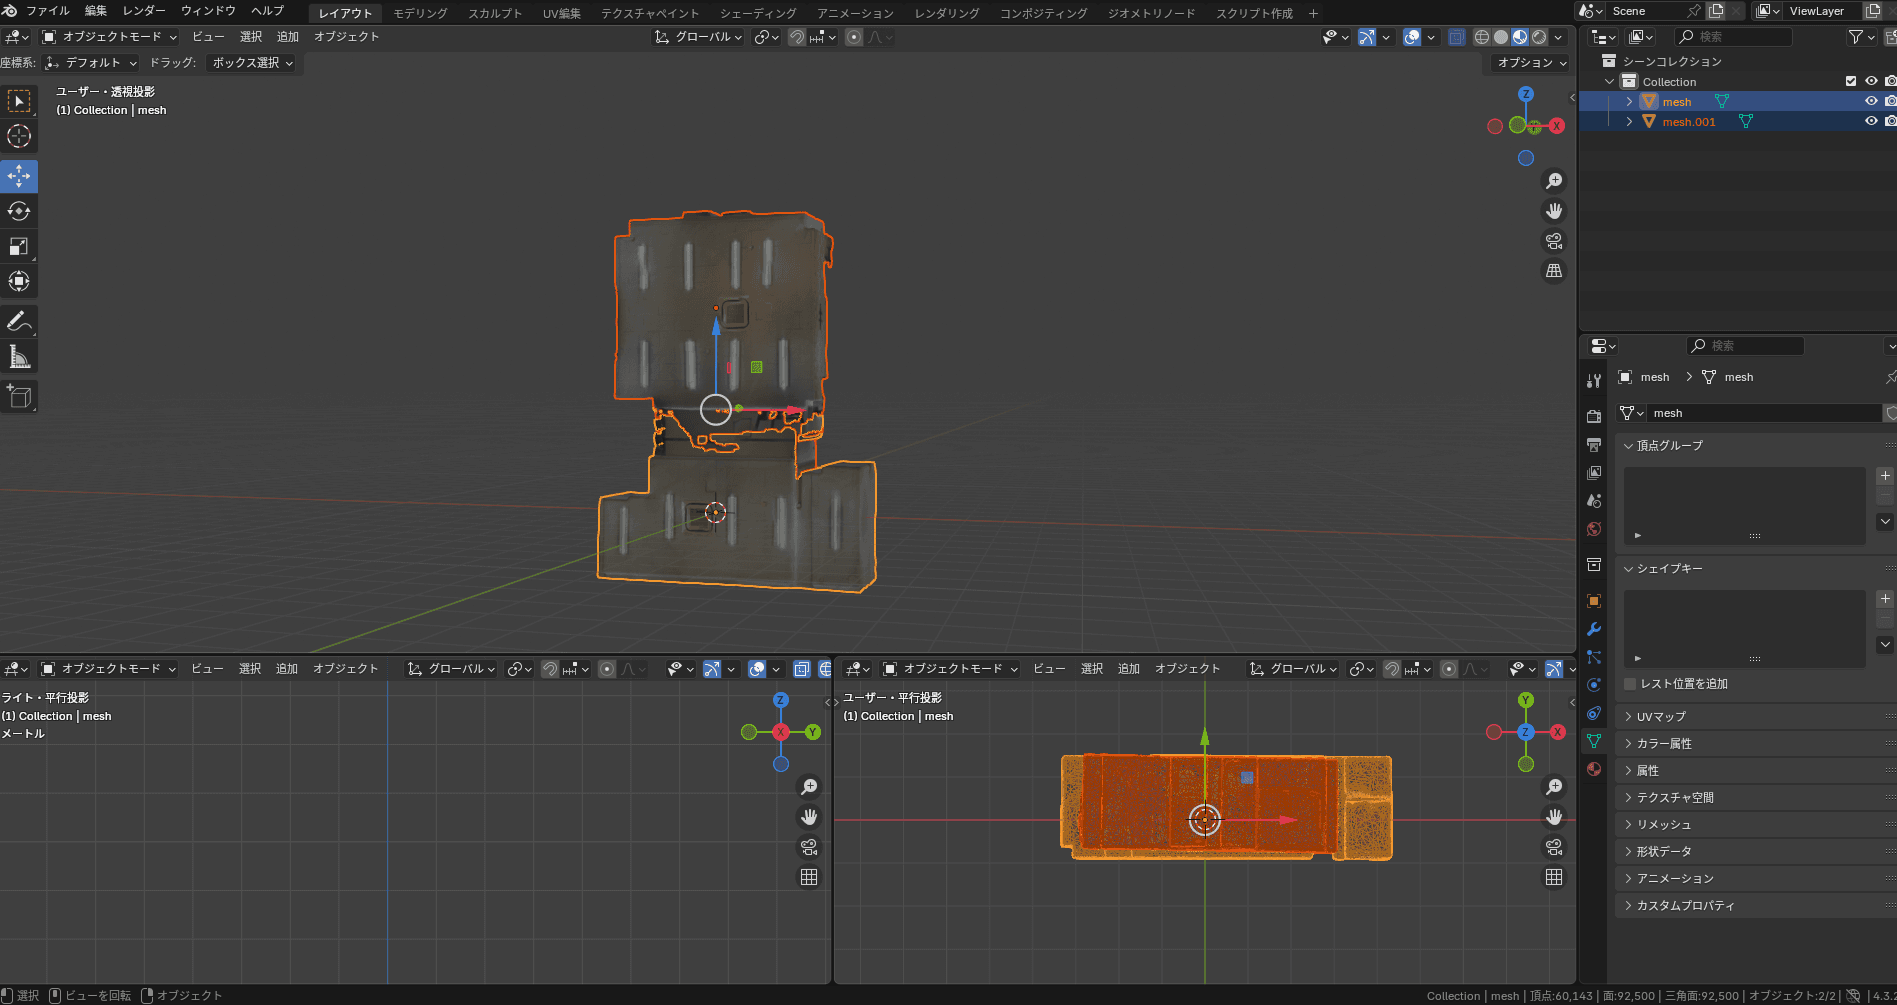Open the ボックス選択 drag dropdown
The width and height of the screenshot is (1897, 1005).
pos(252,63)
